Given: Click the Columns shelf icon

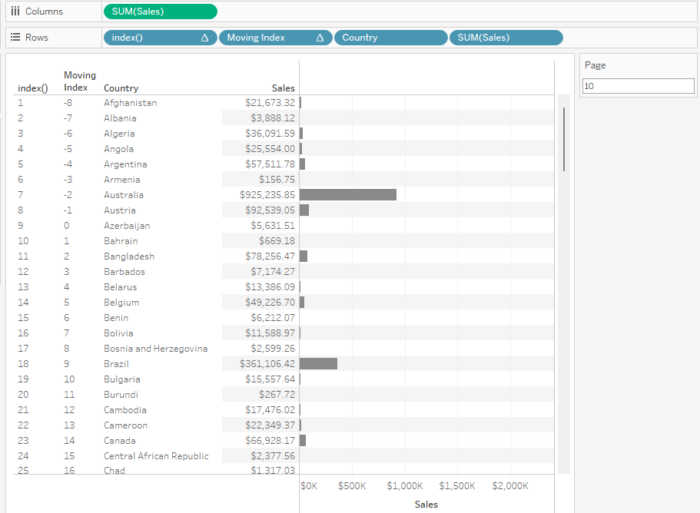Looking at the screenshot, I should tap(14, 11).
